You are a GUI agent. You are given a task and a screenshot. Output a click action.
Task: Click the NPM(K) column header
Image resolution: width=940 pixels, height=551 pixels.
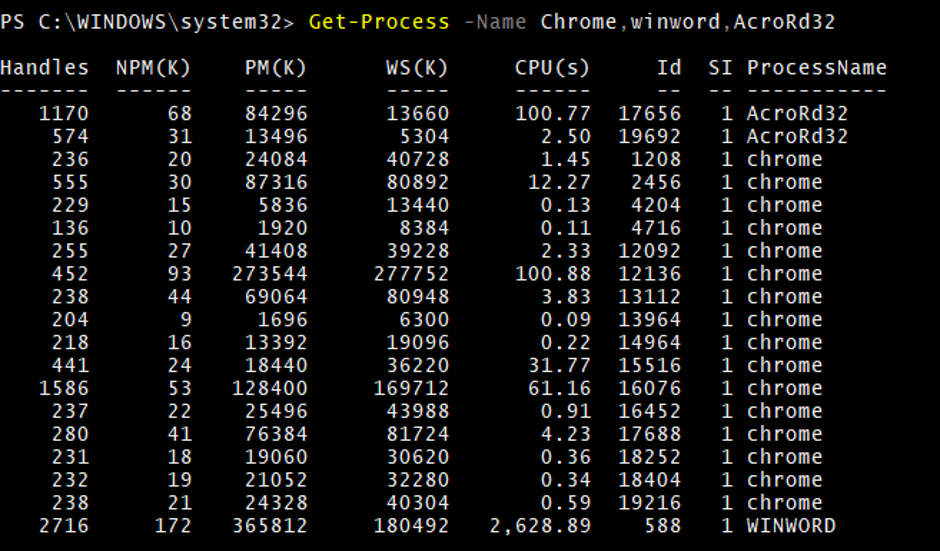point(153,68)
